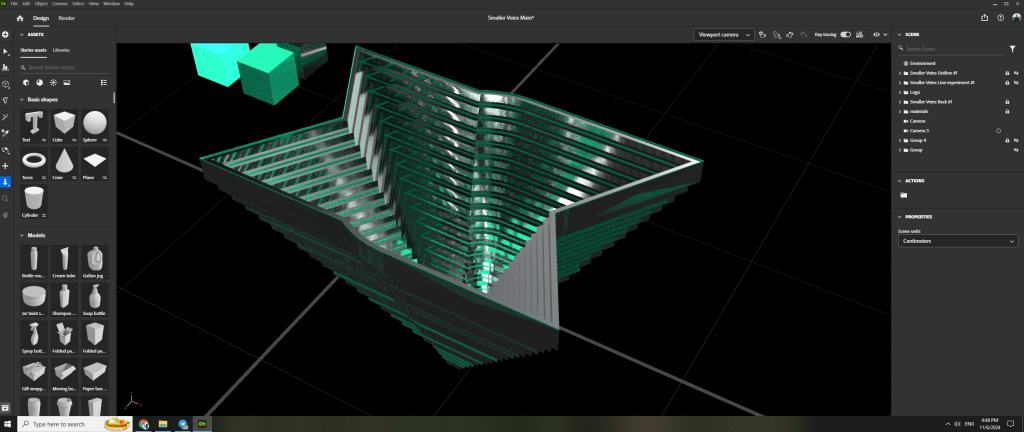Viewport: 1024px width, 432px height.
Task: Open the Viewport camera dropdown
Action: pos(723,34)
